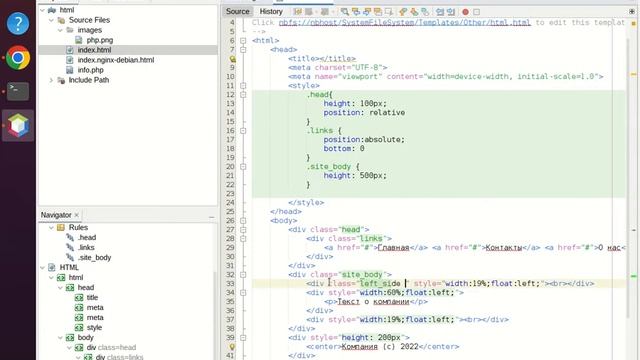Fold the head tag at line 7
This screenshot has height=360, width=640.
point(243,49)
